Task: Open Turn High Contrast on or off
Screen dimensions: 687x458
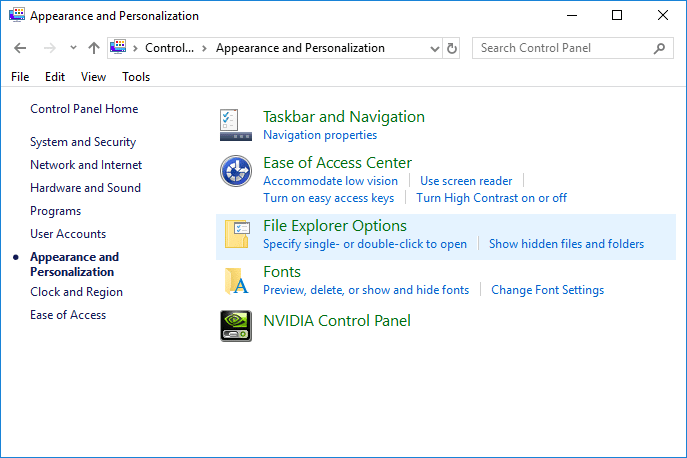Action: click(x=491, y=198)
